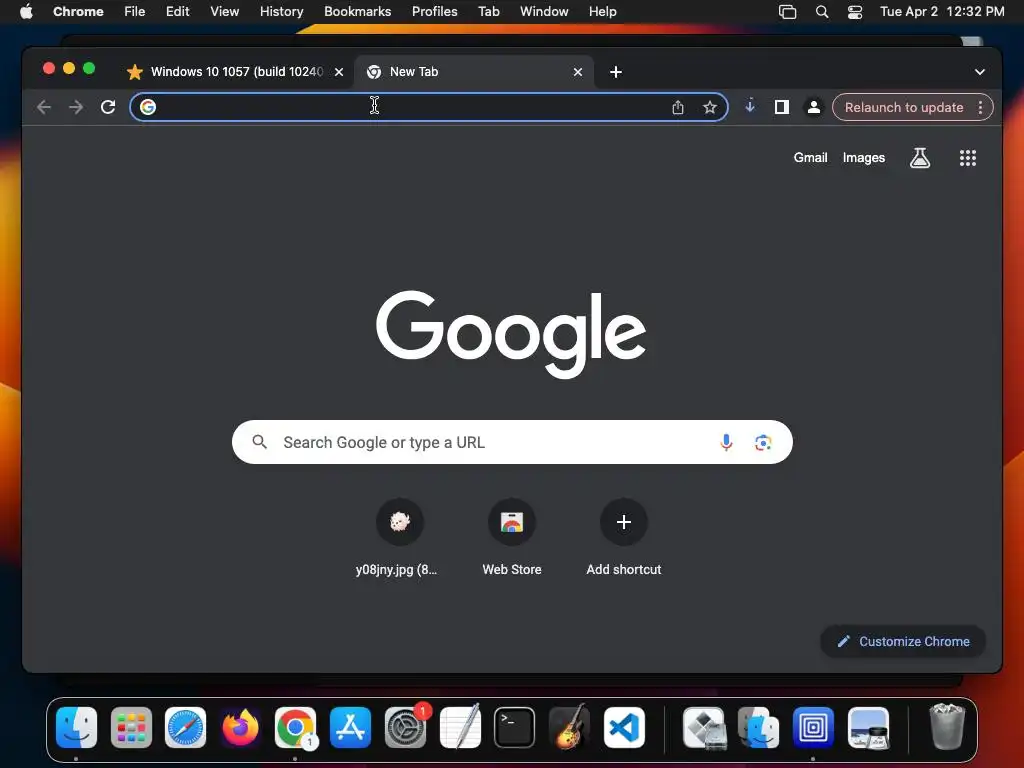Open Preview app from the Dock
Screen dimensions: 1024x768
pyautogui.click(x=868, y=728)
